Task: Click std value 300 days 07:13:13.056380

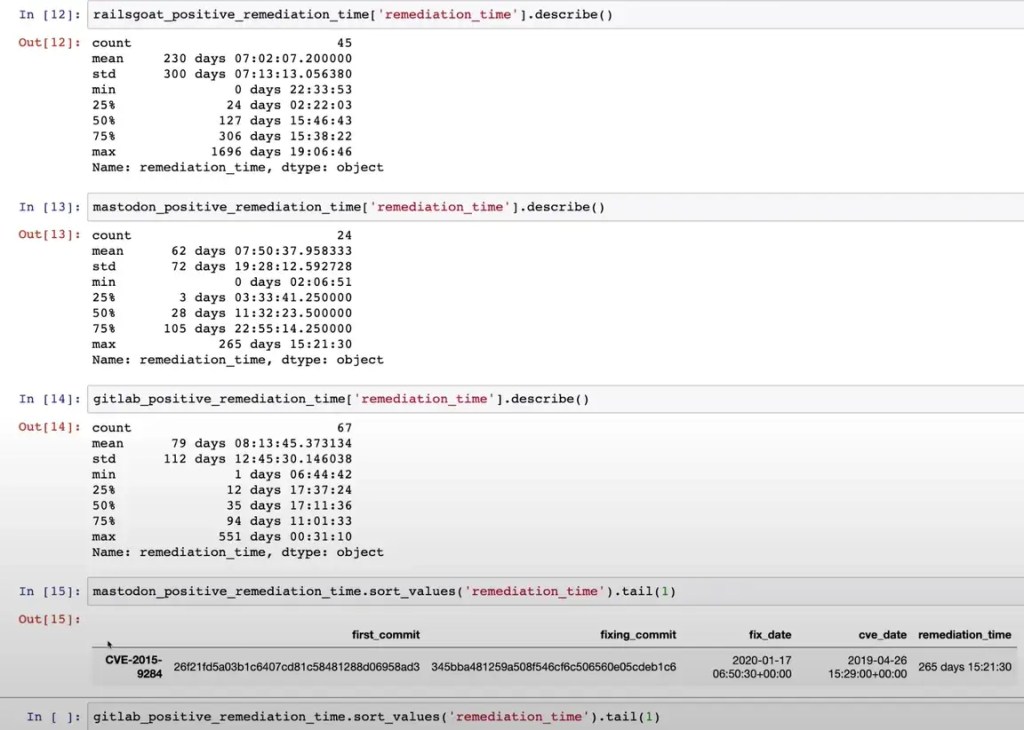Action: (x=257, y=74)
